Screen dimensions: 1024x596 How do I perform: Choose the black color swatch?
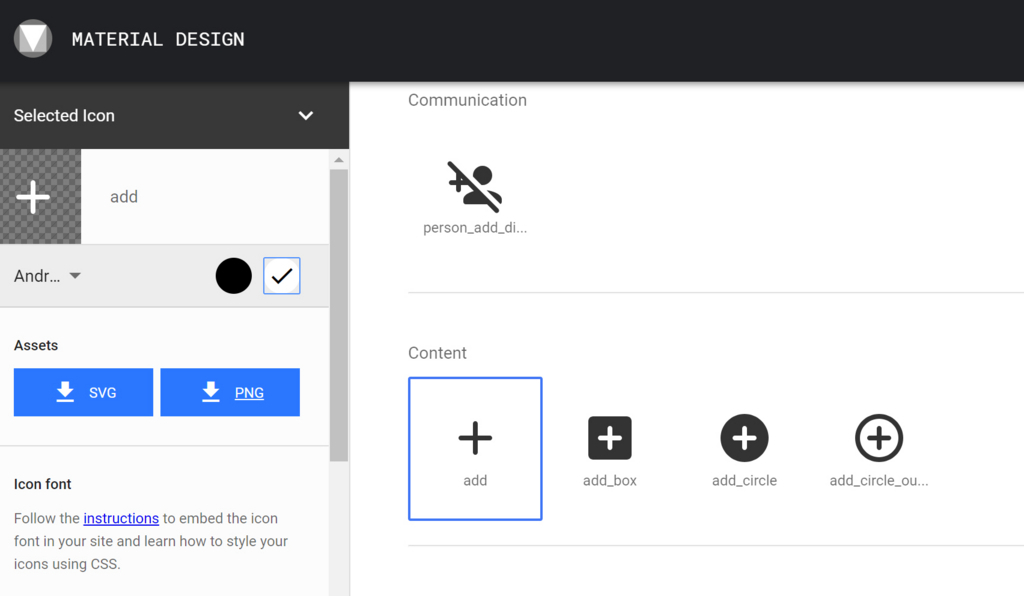coord(234,275)
